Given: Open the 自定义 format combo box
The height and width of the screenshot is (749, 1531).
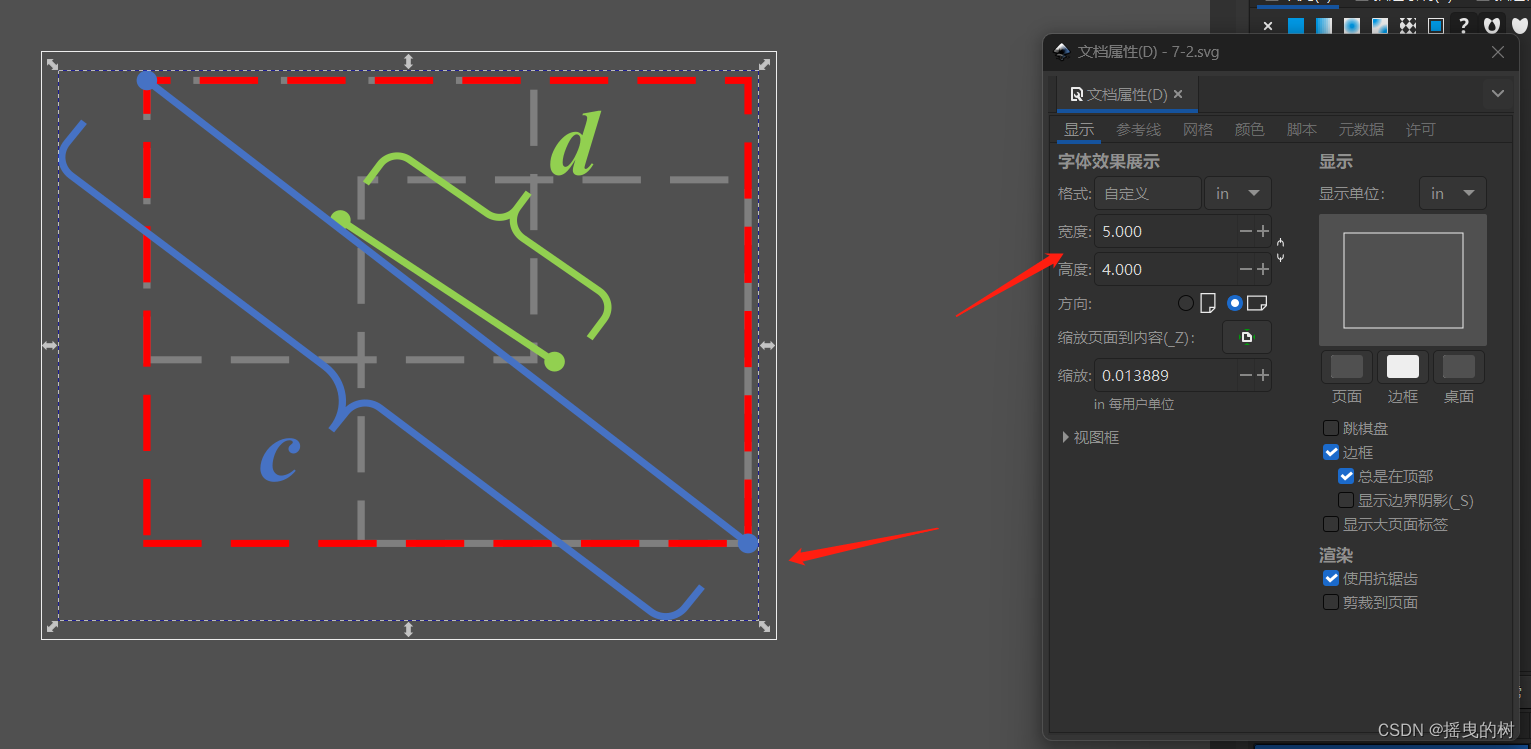Looking at the screenshot, I should (1148, 193).
